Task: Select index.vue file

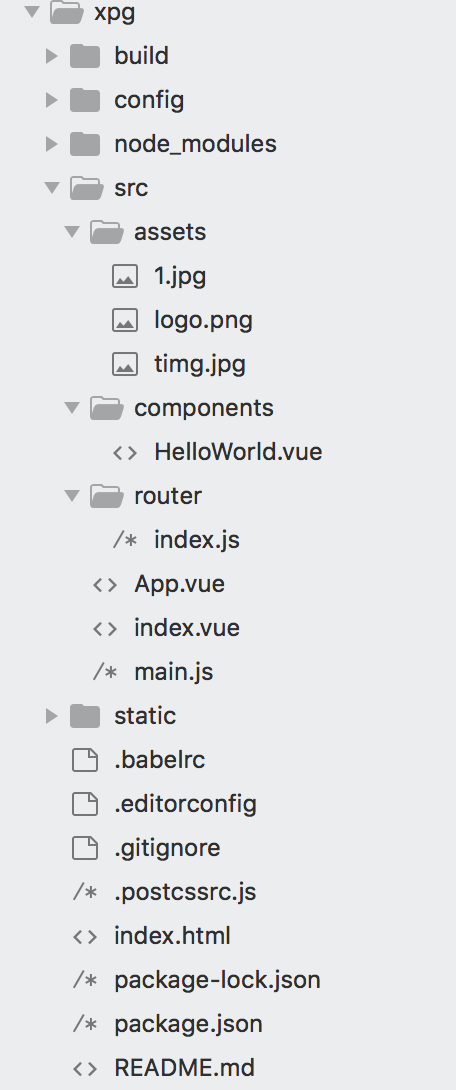Action: [187, 628]
